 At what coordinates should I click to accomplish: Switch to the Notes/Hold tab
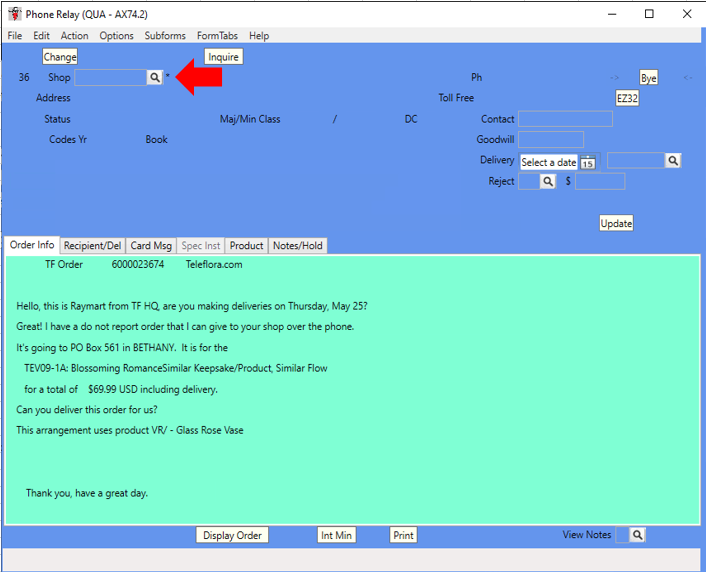tap(298, 245)
